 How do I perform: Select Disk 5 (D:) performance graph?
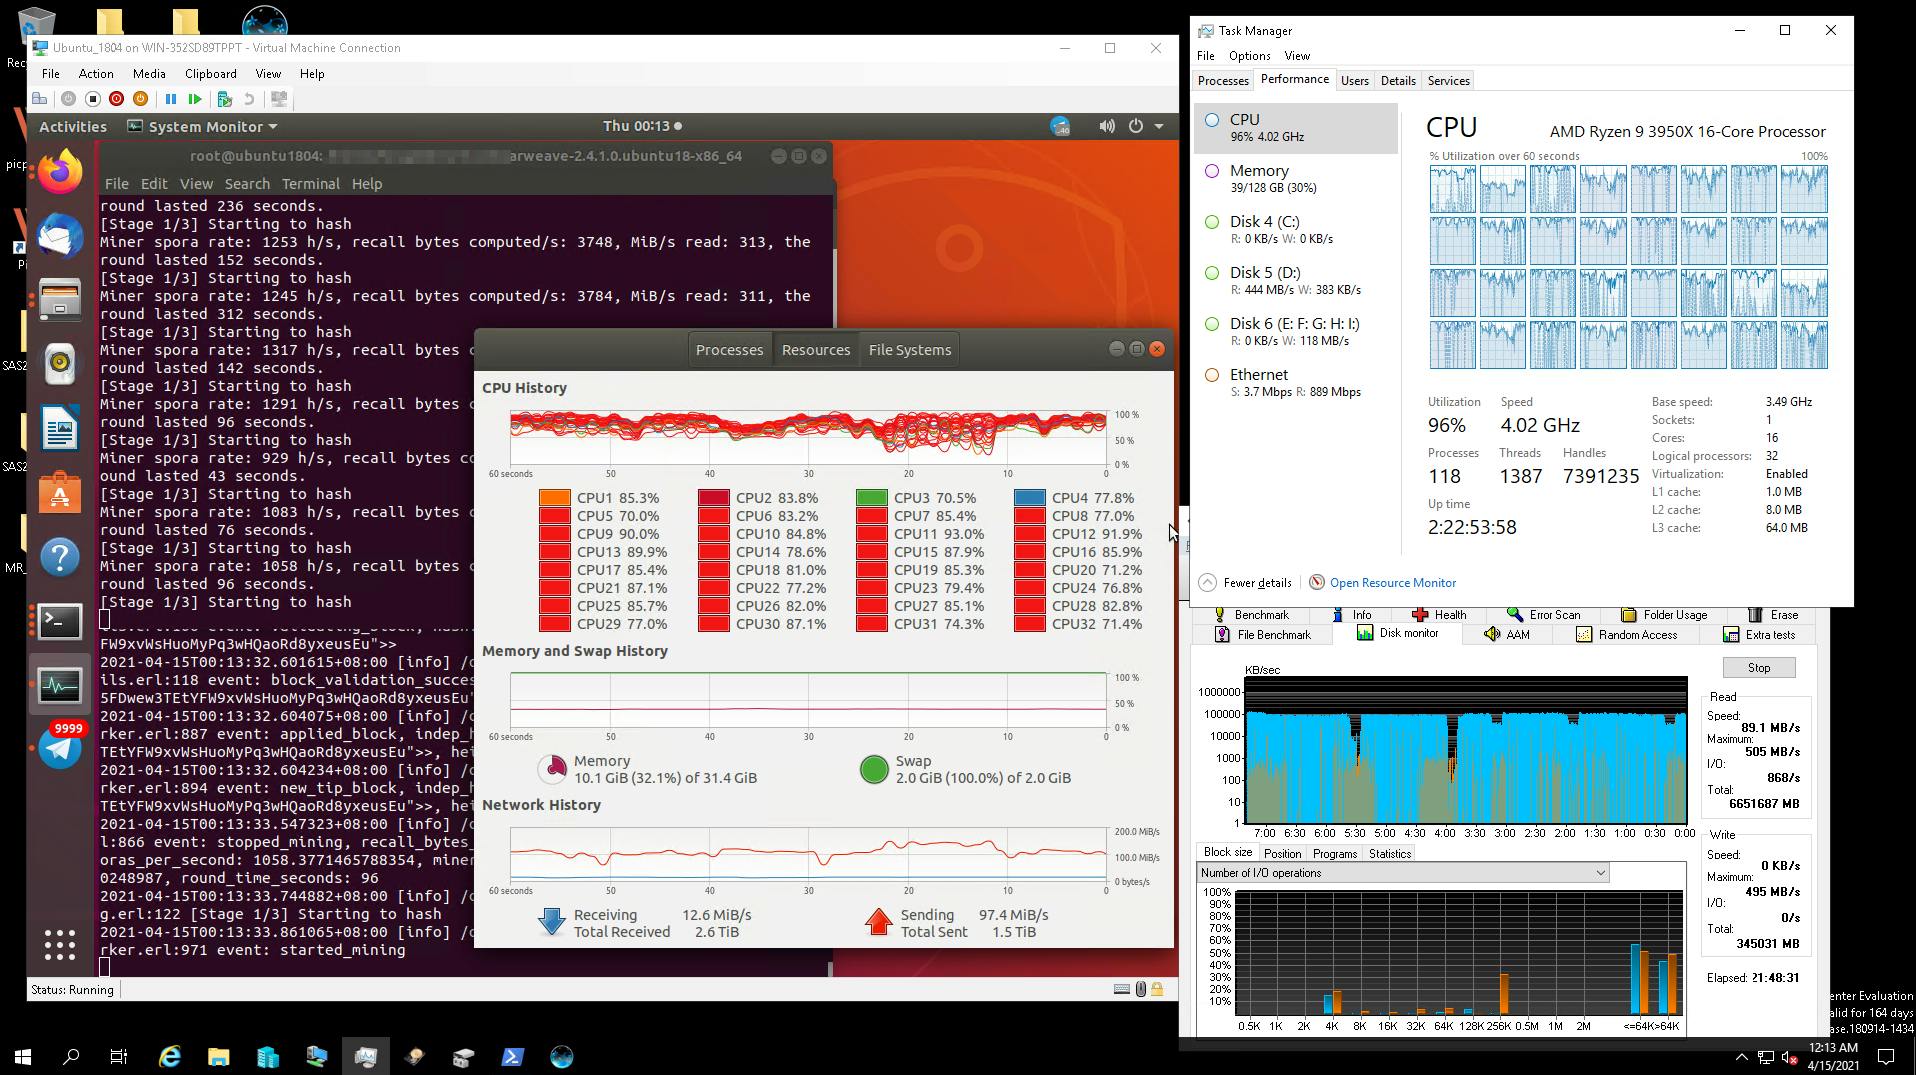click(x=1296, y=281)
